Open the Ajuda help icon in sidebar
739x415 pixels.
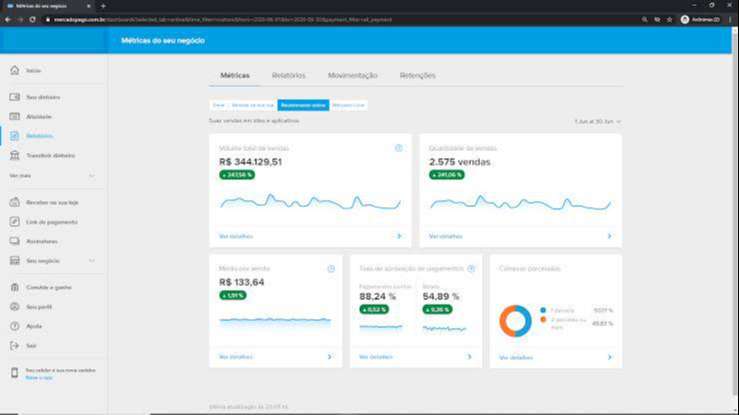point(14,326)
